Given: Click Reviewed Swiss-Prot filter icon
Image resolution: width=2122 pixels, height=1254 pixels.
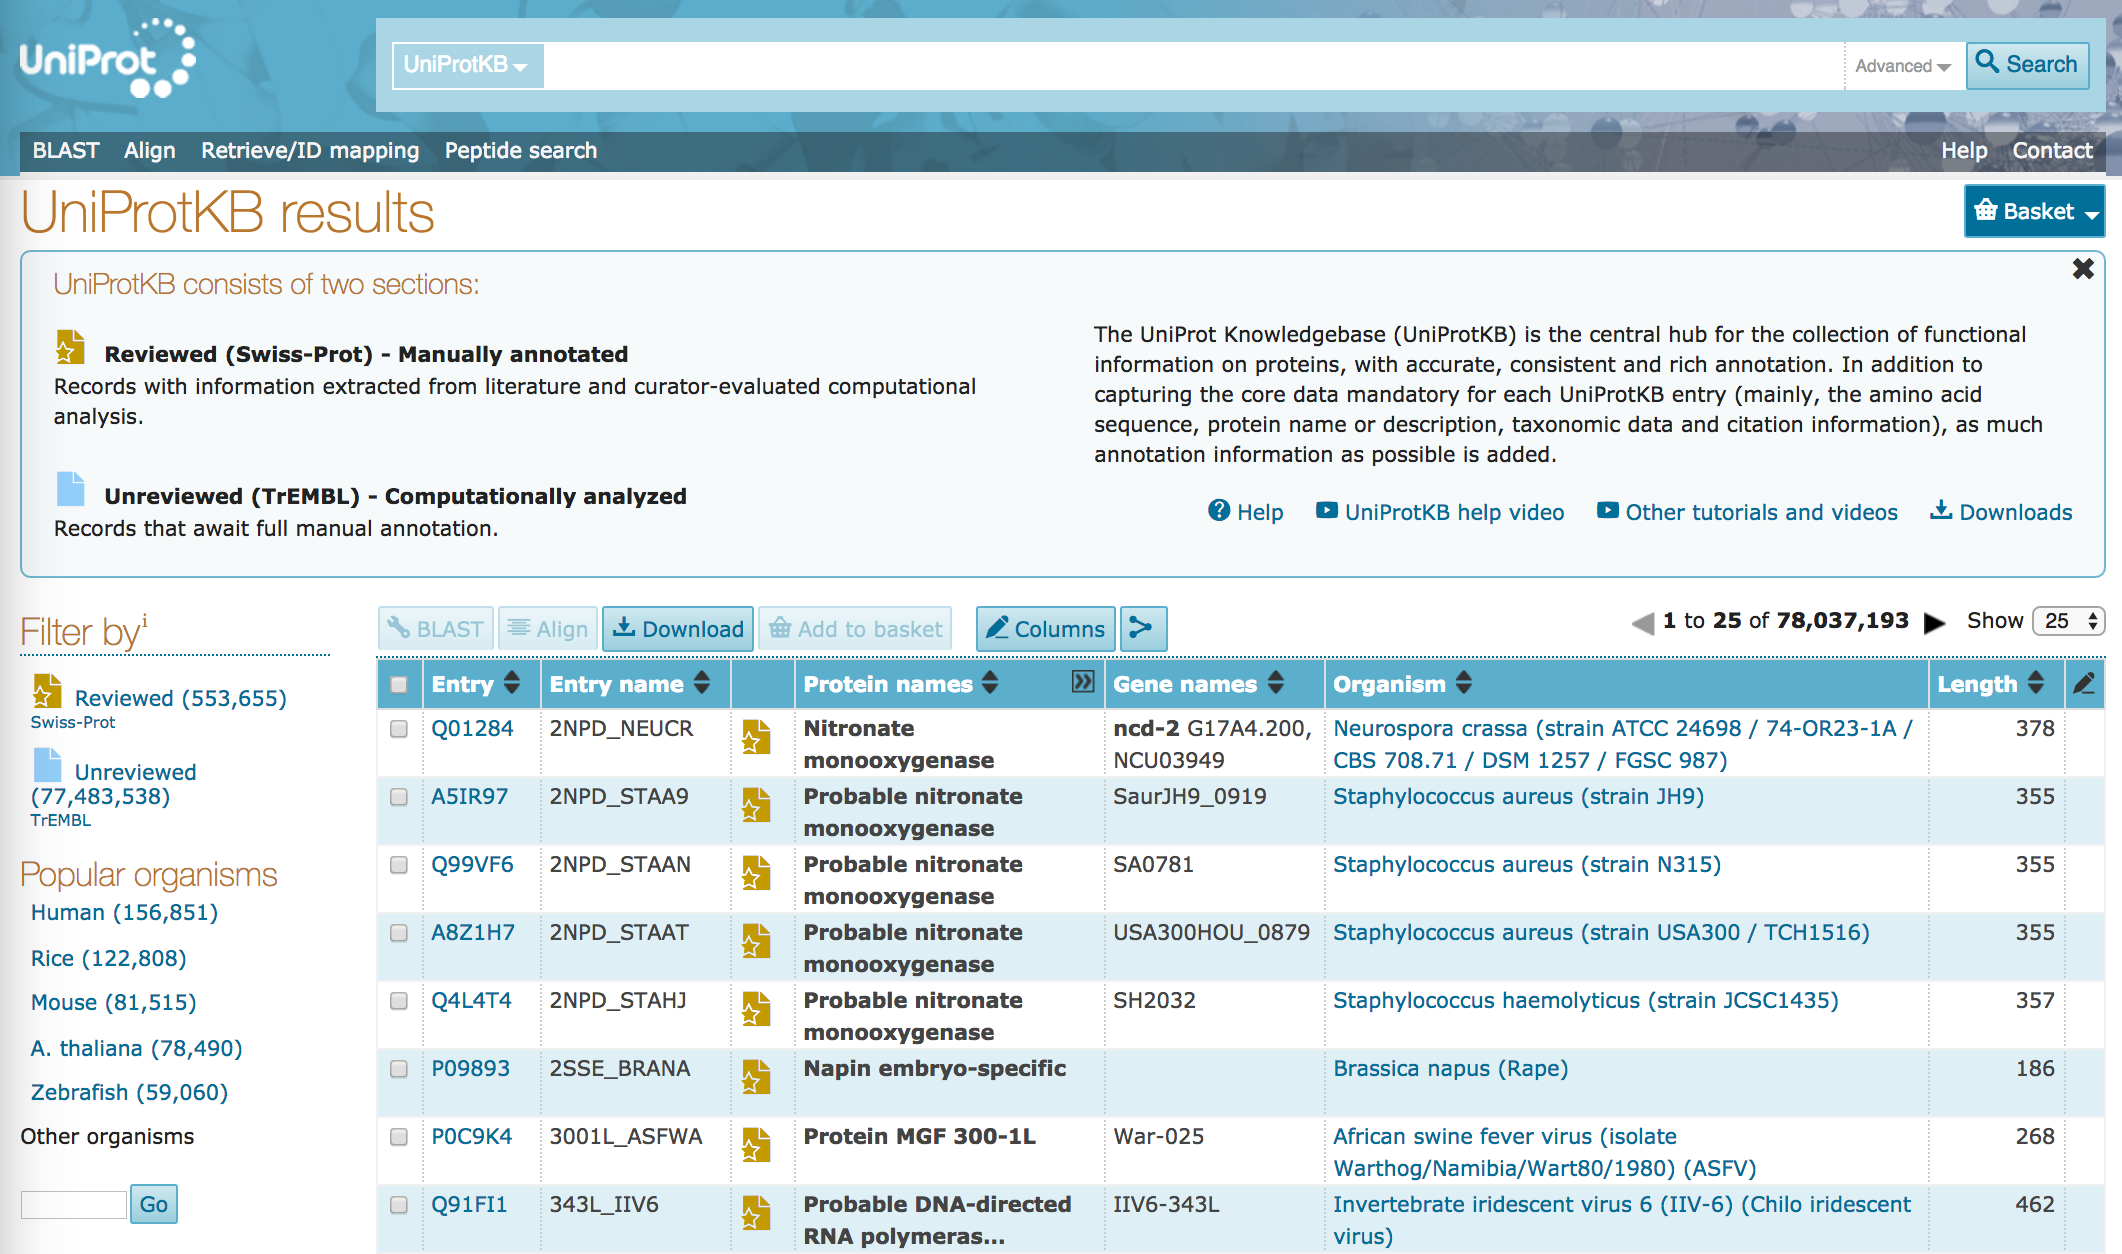Looking at the screenshot, I should (47, 691).
